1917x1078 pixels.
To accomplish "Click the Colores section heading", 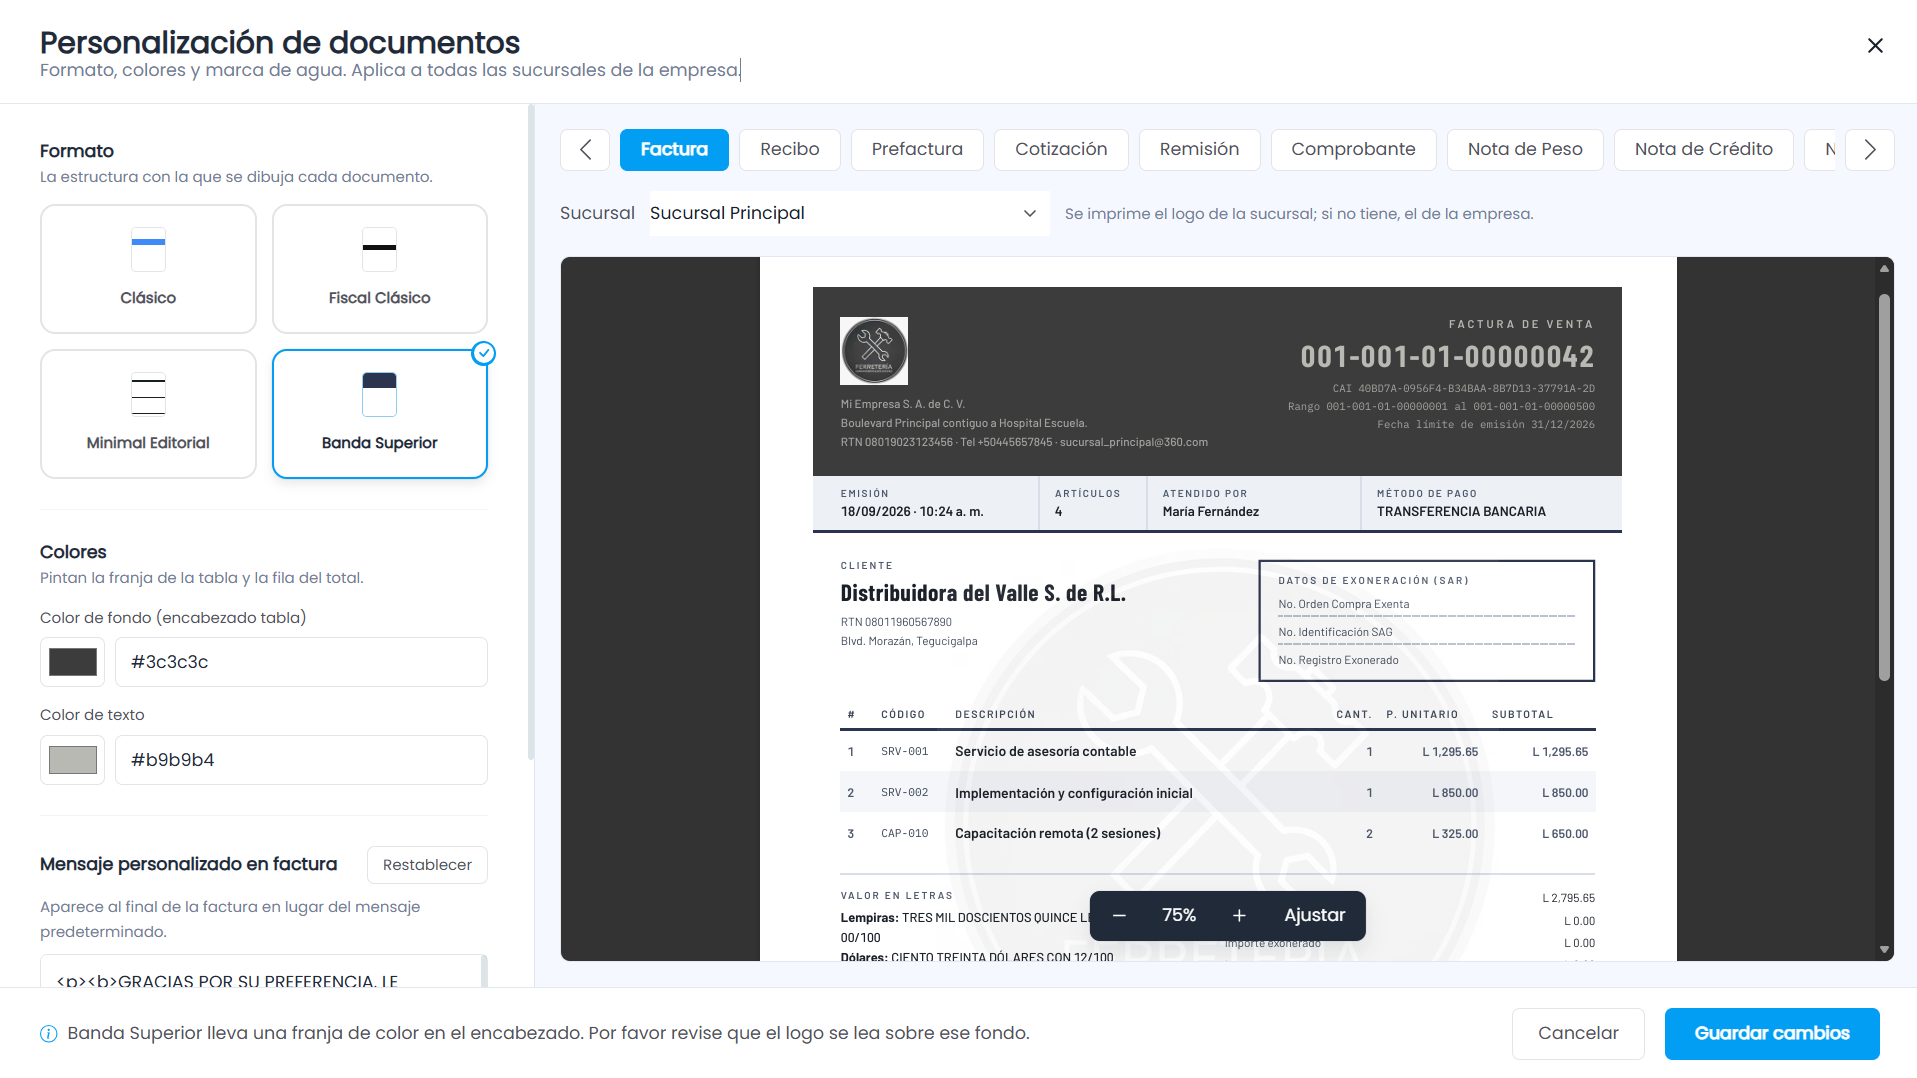I will click(73, 552).
